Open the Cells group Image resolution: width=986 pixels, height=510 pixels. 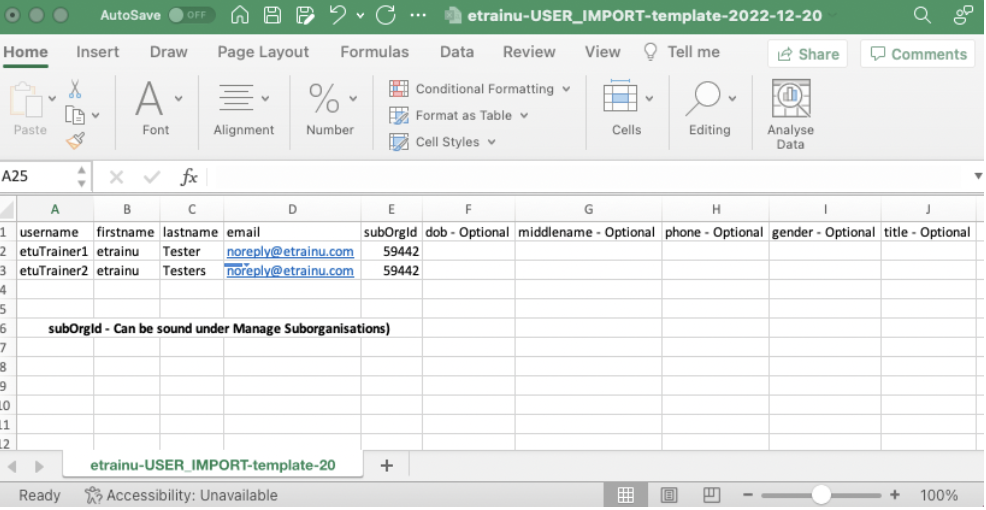627,108
